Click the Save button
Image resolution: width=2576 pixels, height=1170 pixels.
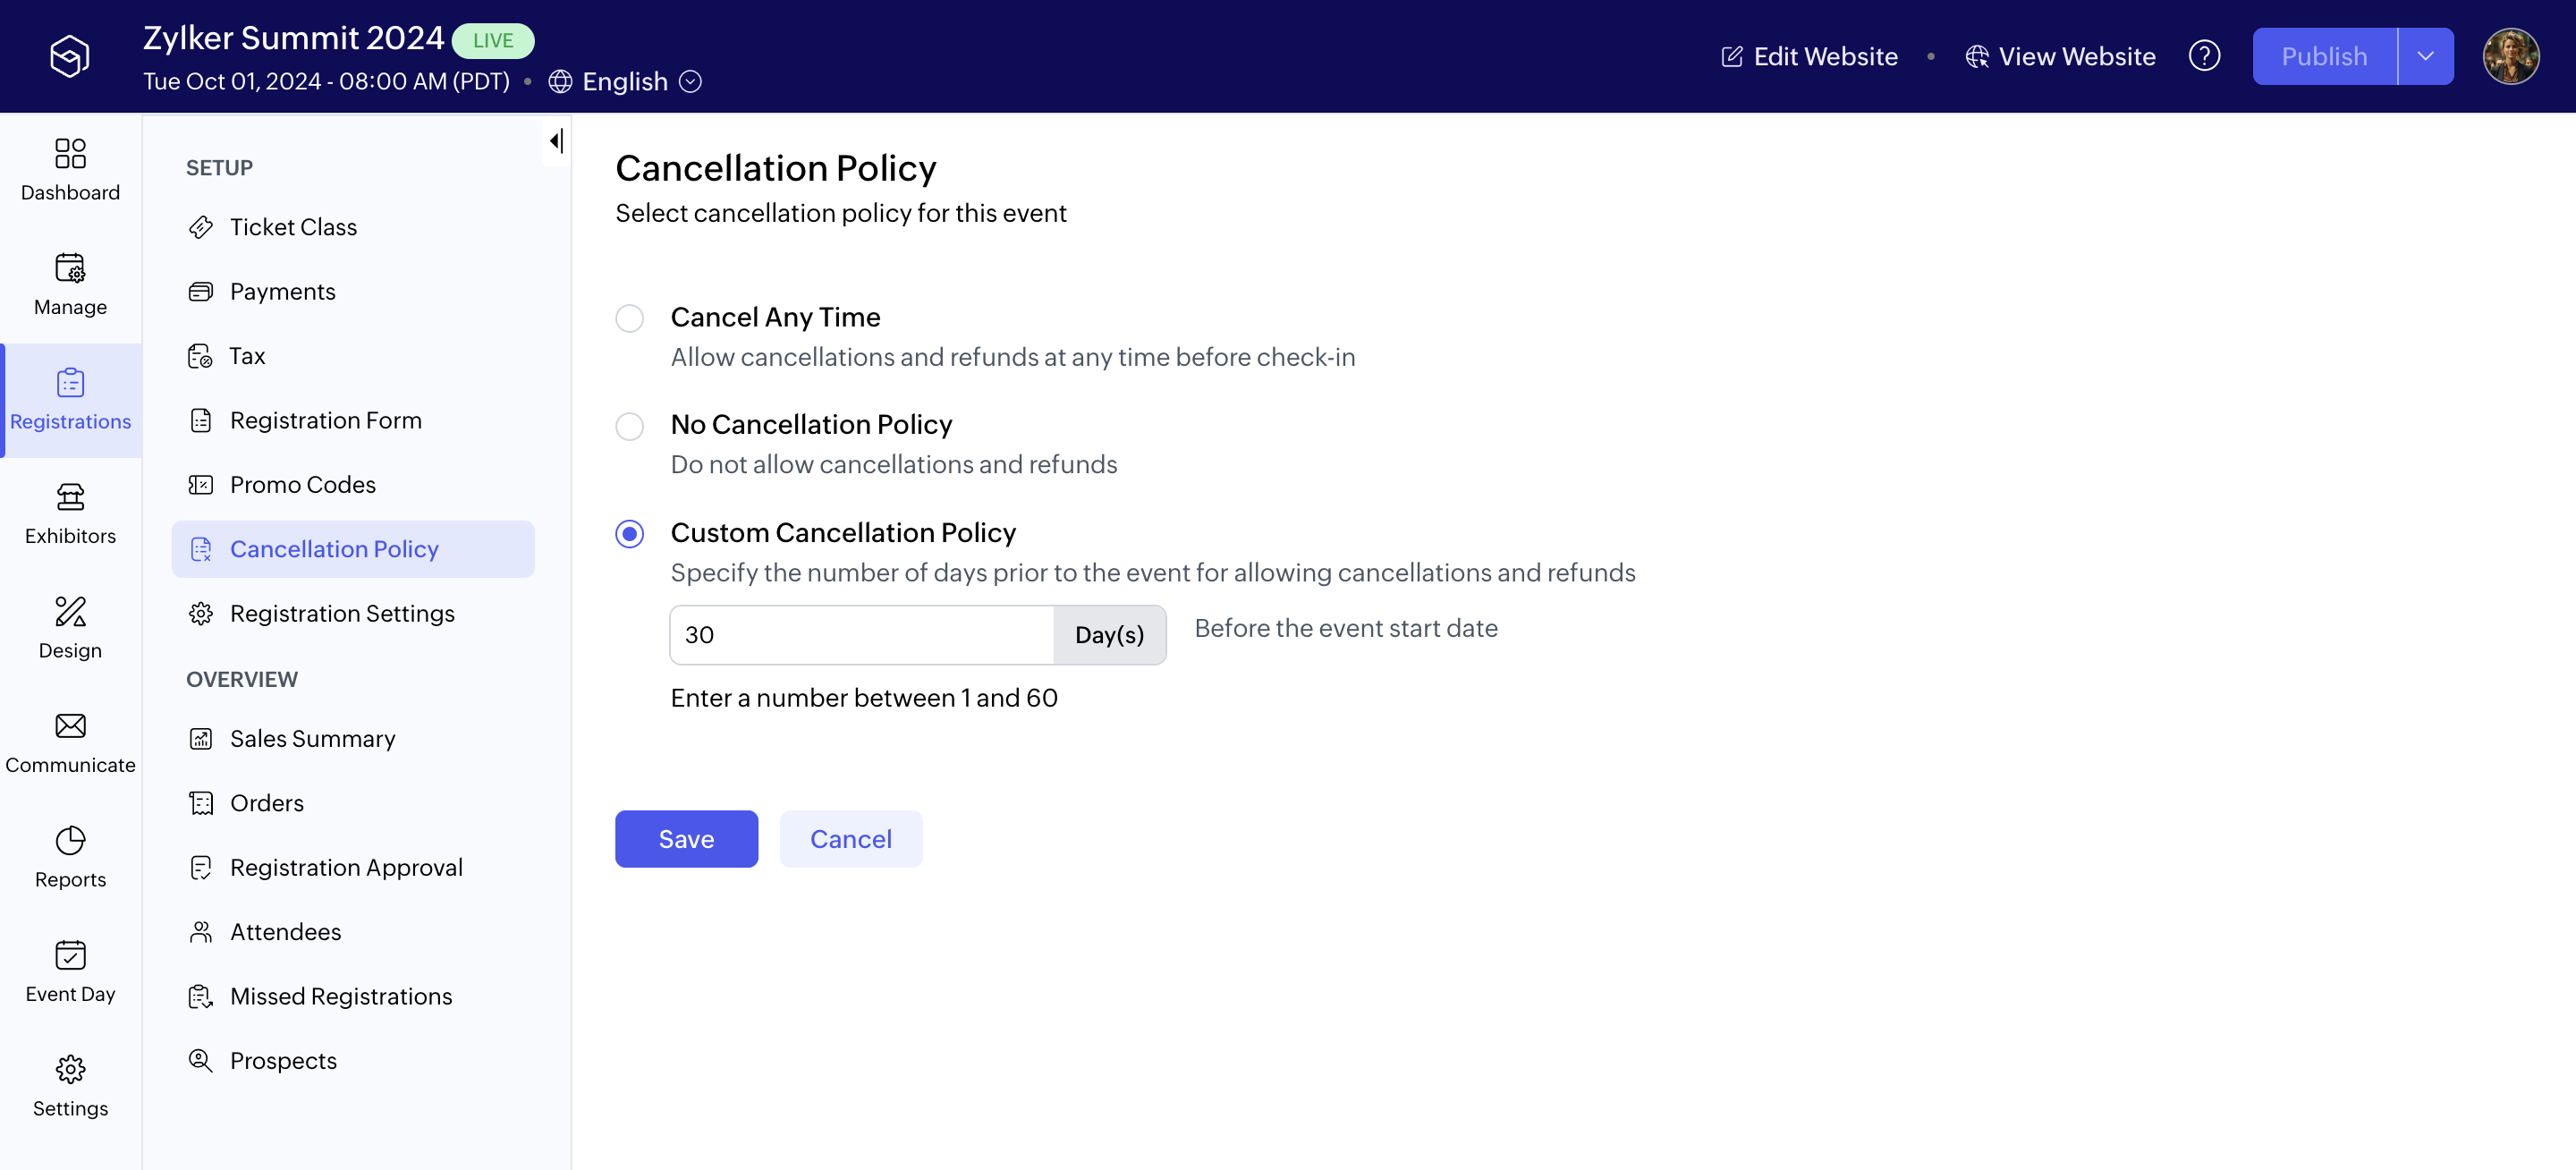pos(686,839)
